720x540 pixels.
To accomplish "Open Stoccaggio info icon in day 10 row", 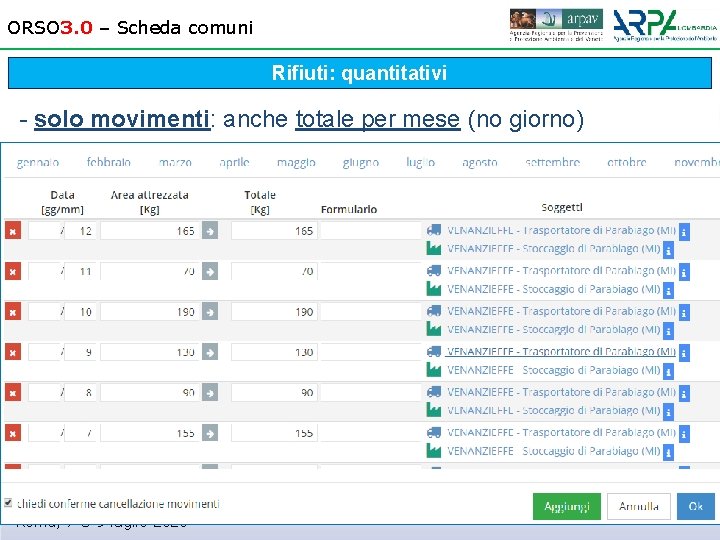I will (x=669, y=331).
